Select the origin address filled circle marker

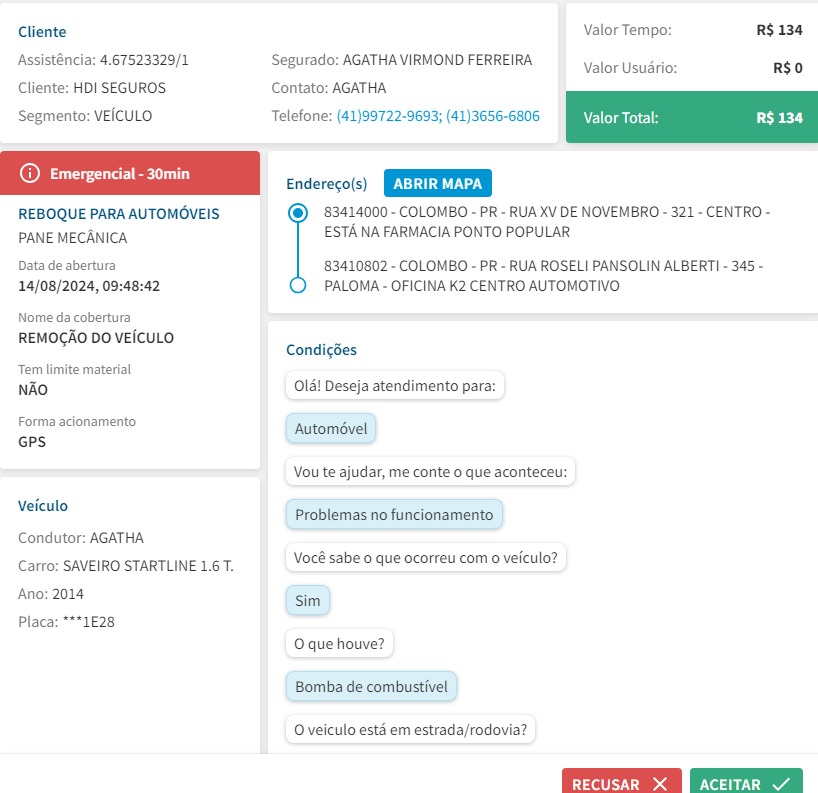[297, 213]
